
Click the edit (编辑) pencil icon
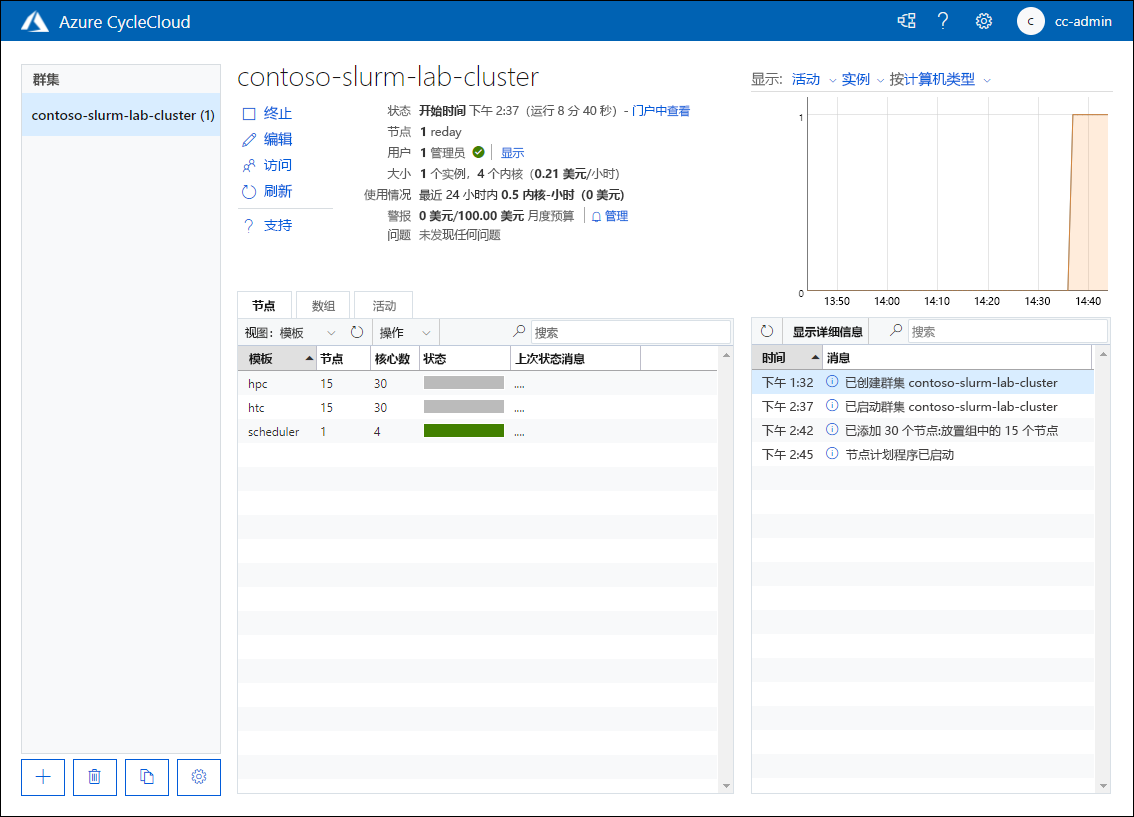pos(249,140)
